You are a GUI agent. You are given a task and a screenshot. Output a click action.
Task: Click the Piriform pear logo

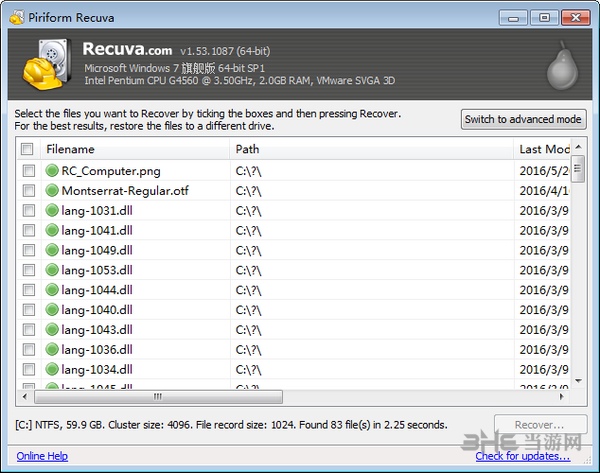562,66
